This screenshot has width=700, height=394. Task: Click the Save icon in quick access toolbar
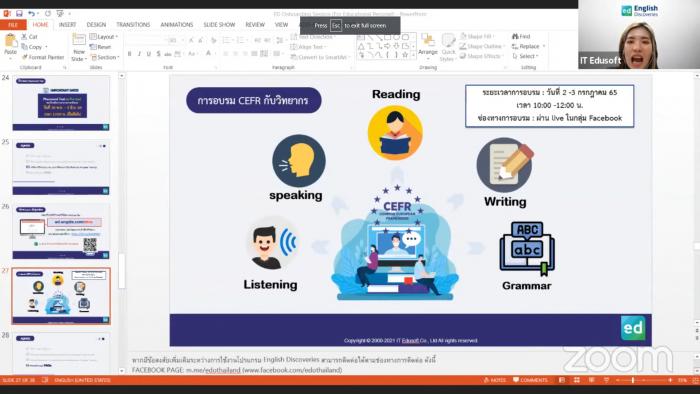(19, 14)
